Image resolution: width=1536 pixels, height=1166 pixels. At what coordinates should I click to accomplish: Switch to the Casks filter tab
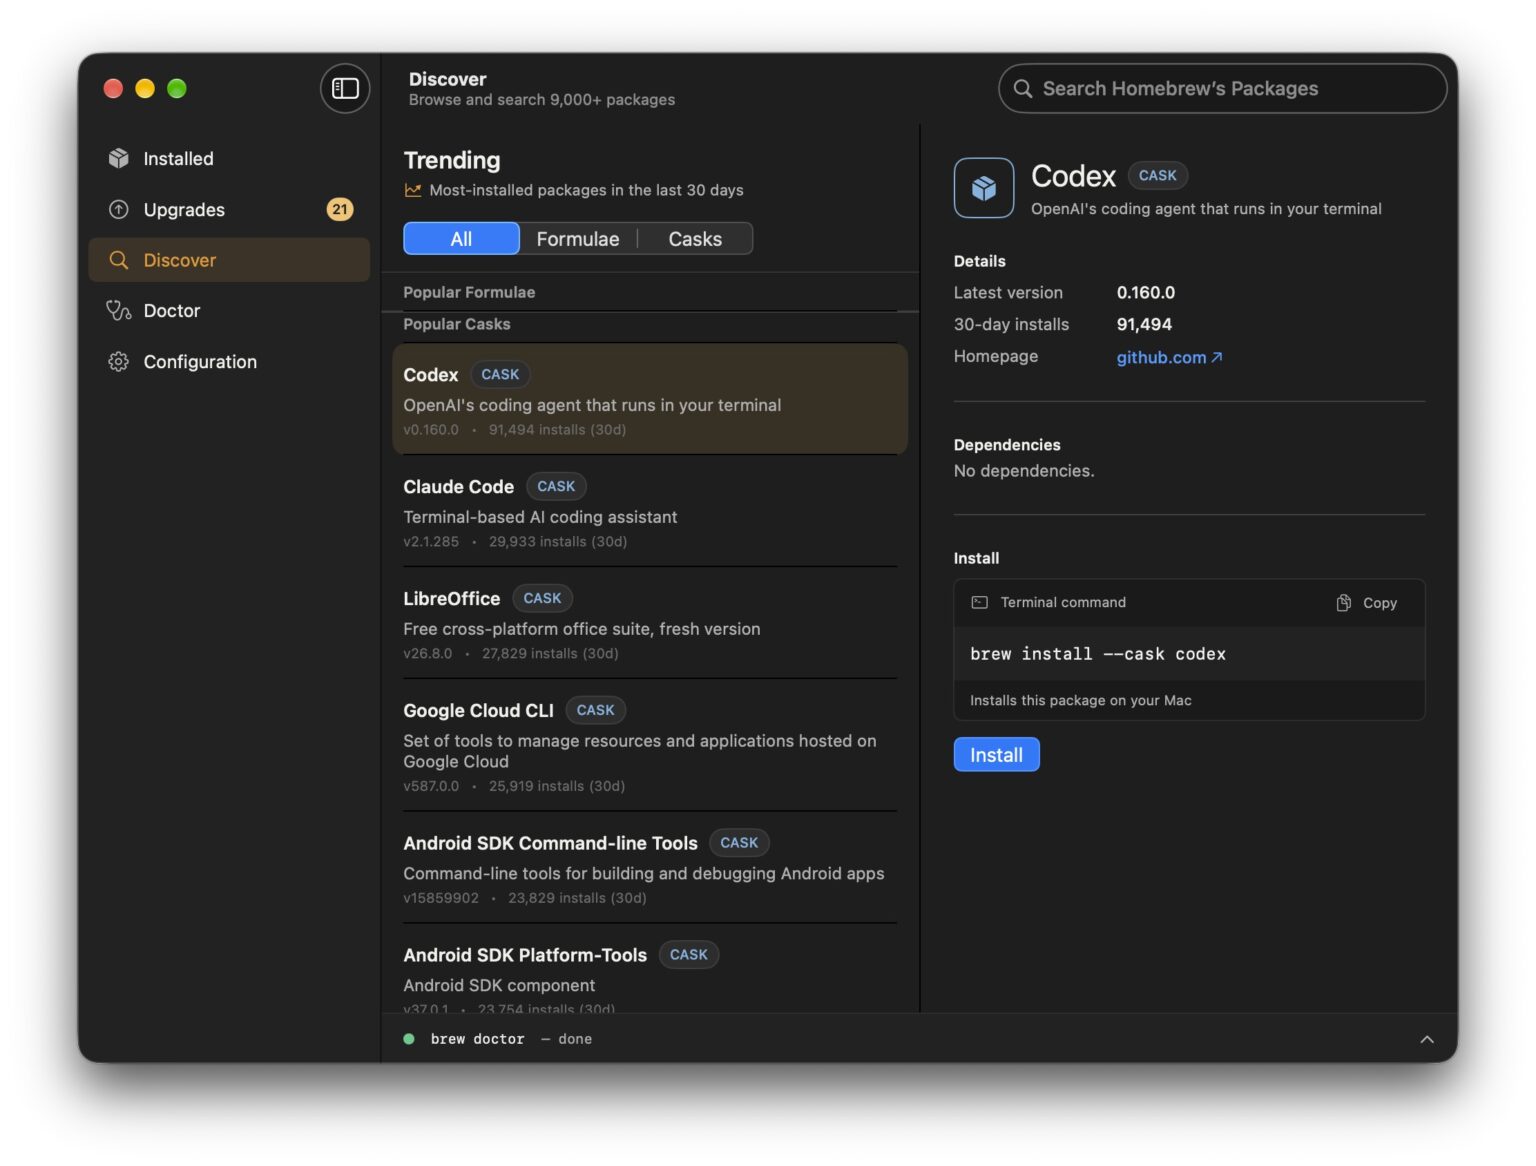point(695,239)
